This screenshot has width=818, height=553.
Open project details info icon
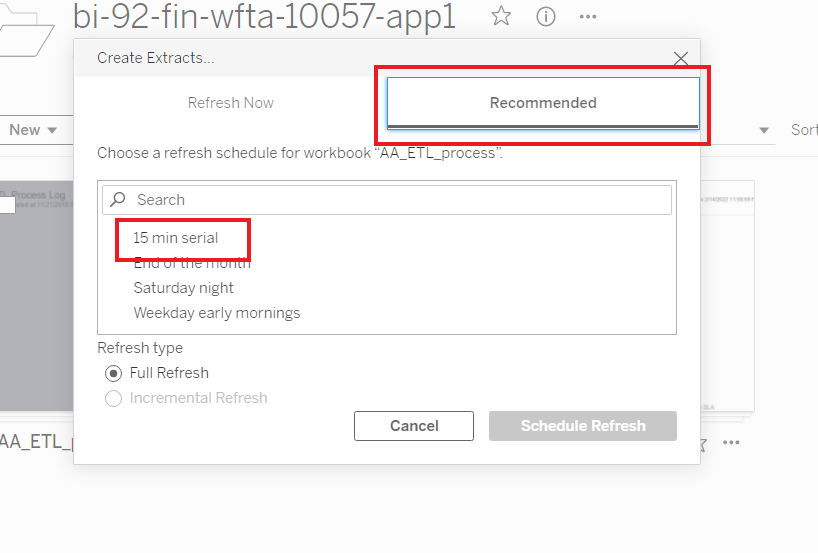(x=545, y=17)
